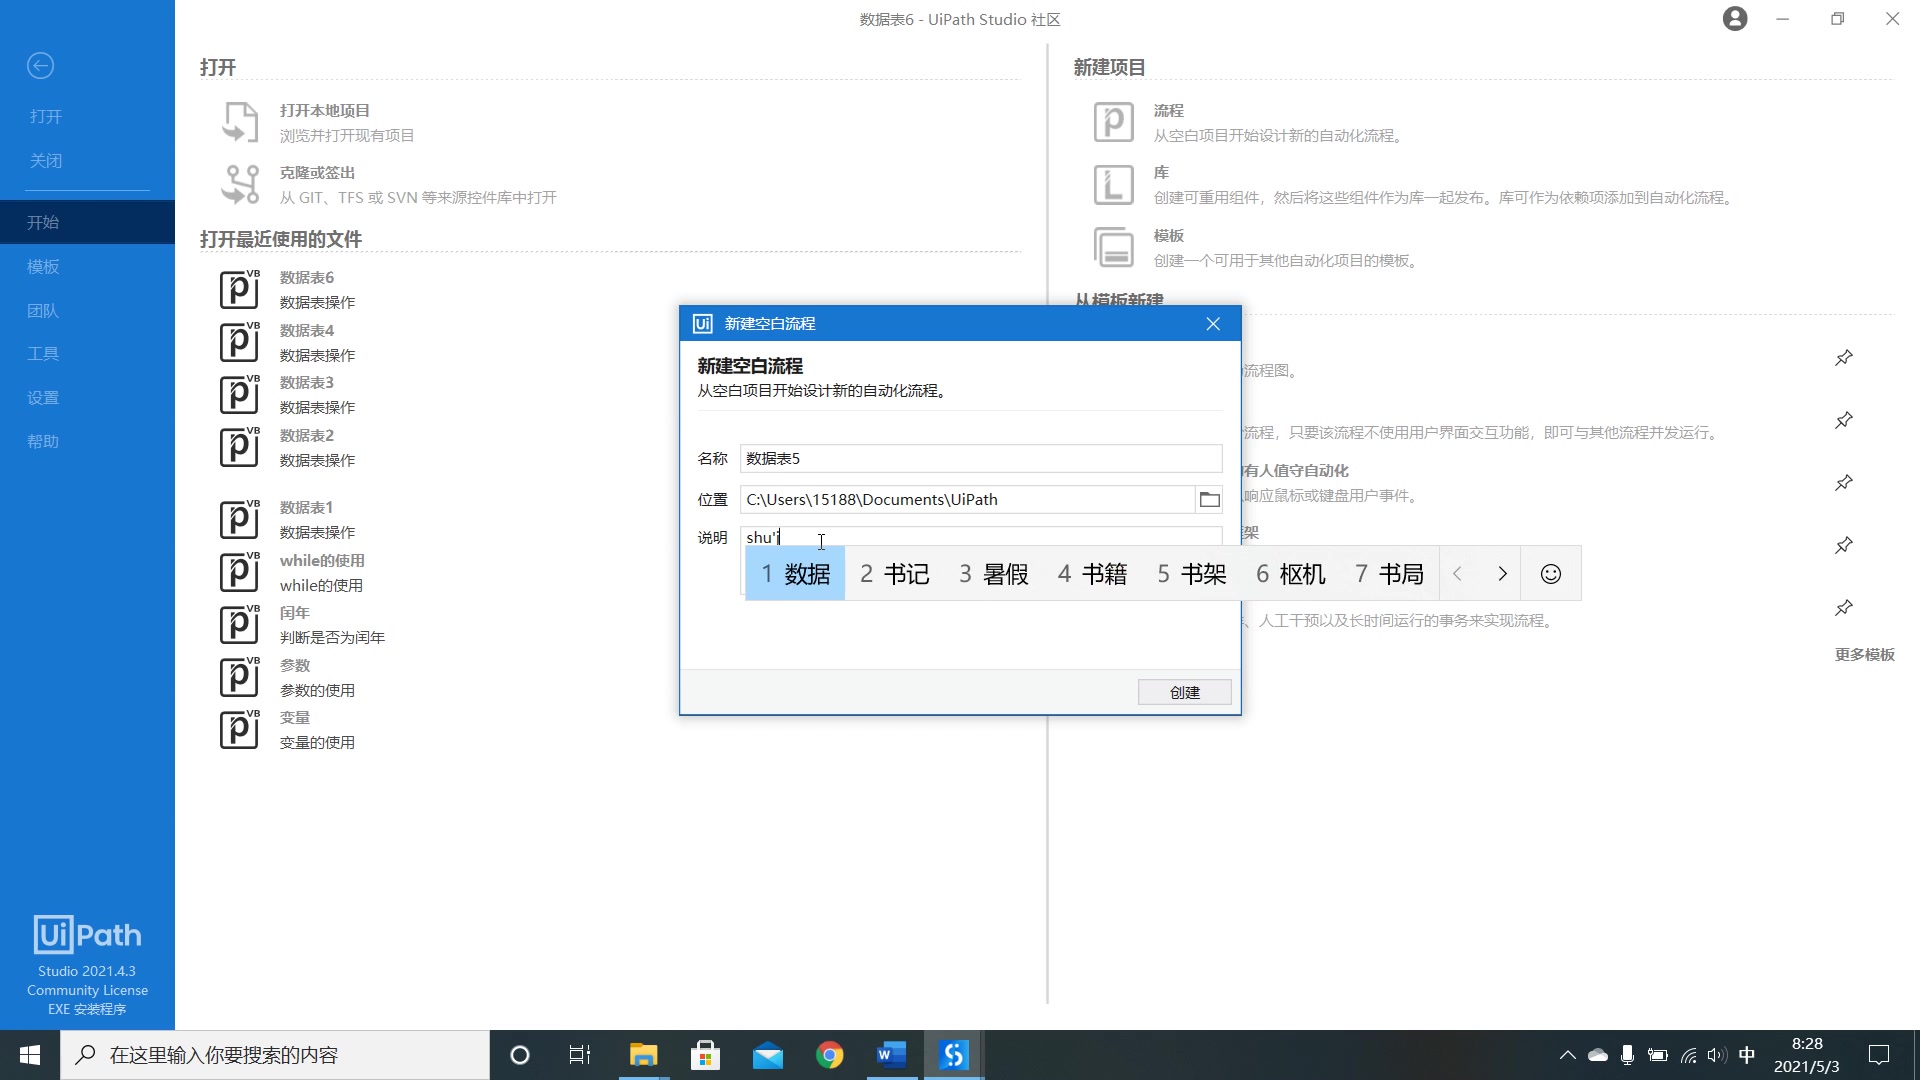The height and width of the screenshot is (1080, 1920).
Task: Select the 模板 icon under 新建项目
Action: point(1113,247)
